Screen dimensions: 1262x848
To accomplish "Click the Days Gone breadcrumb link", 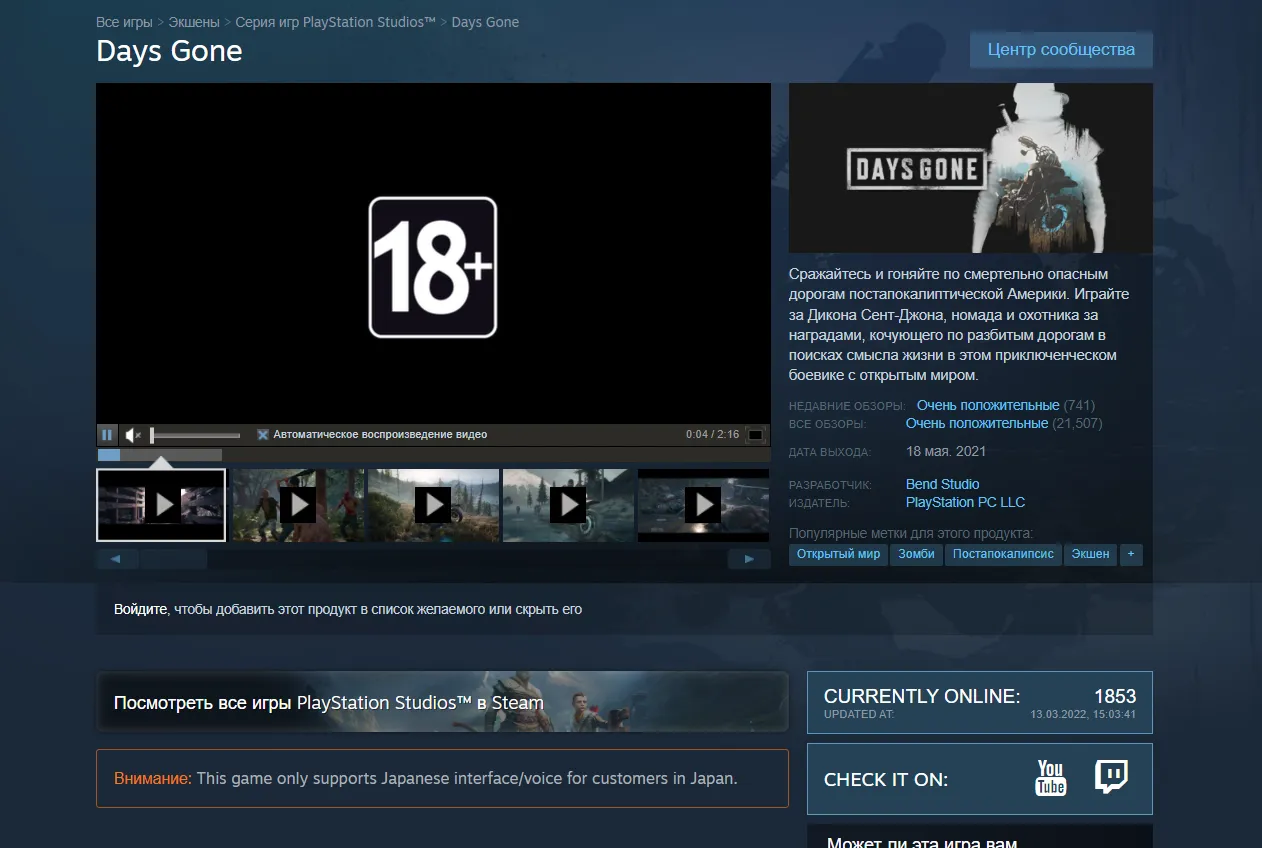I will [x=485, y=21].
